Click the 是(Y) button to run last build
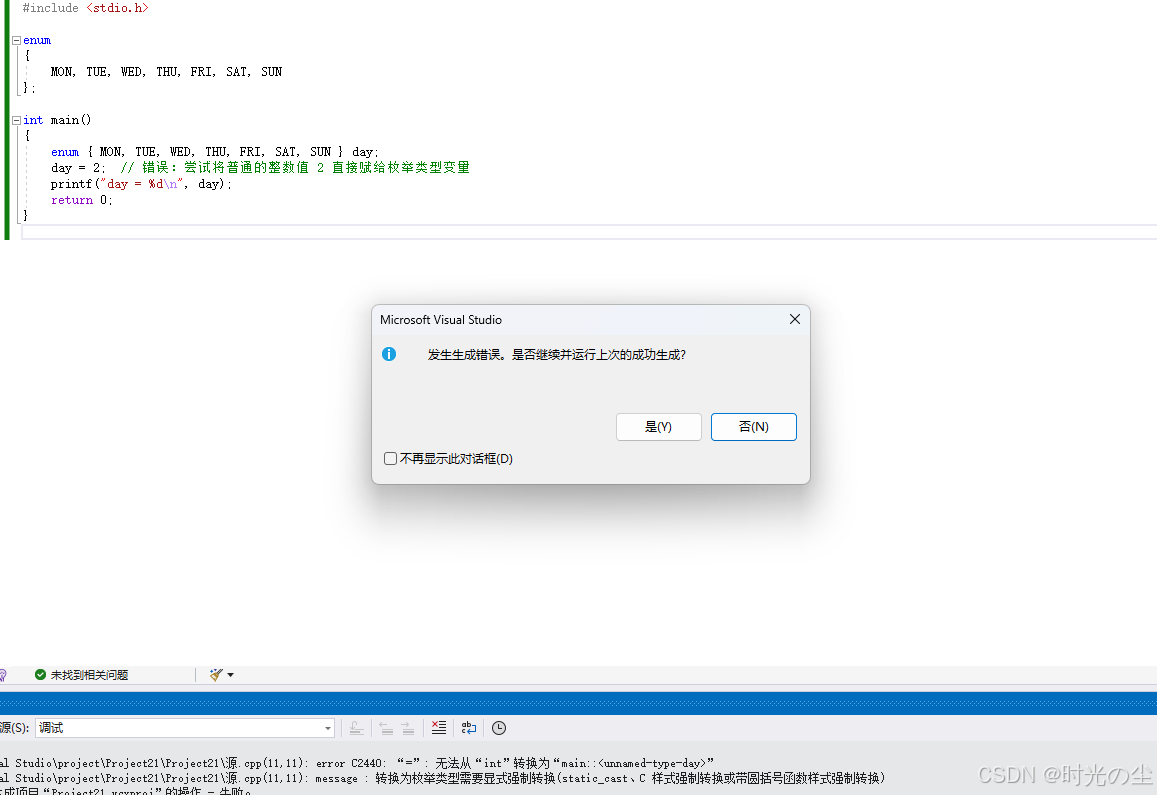 658,426
